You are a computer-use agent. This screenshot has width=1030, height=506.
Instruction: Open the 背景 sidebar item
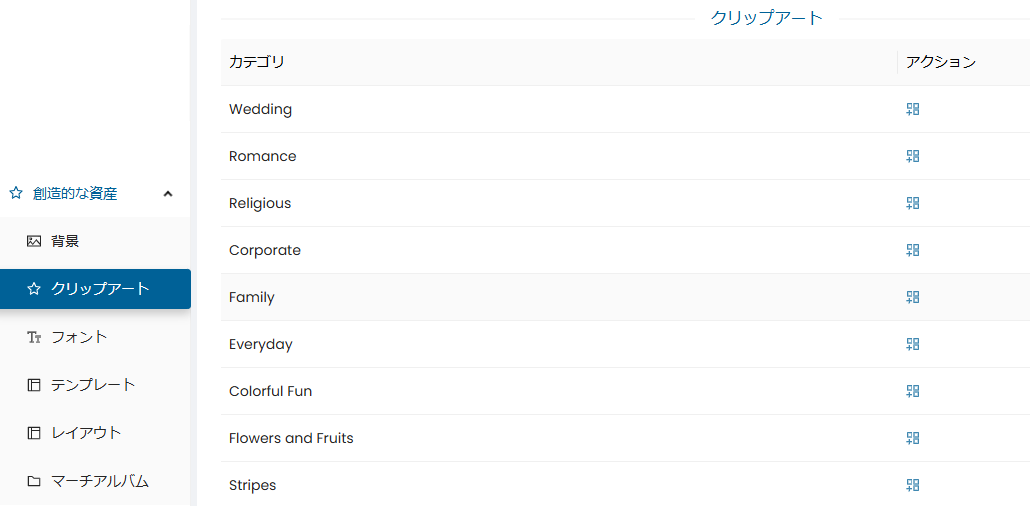click(95, 241)
